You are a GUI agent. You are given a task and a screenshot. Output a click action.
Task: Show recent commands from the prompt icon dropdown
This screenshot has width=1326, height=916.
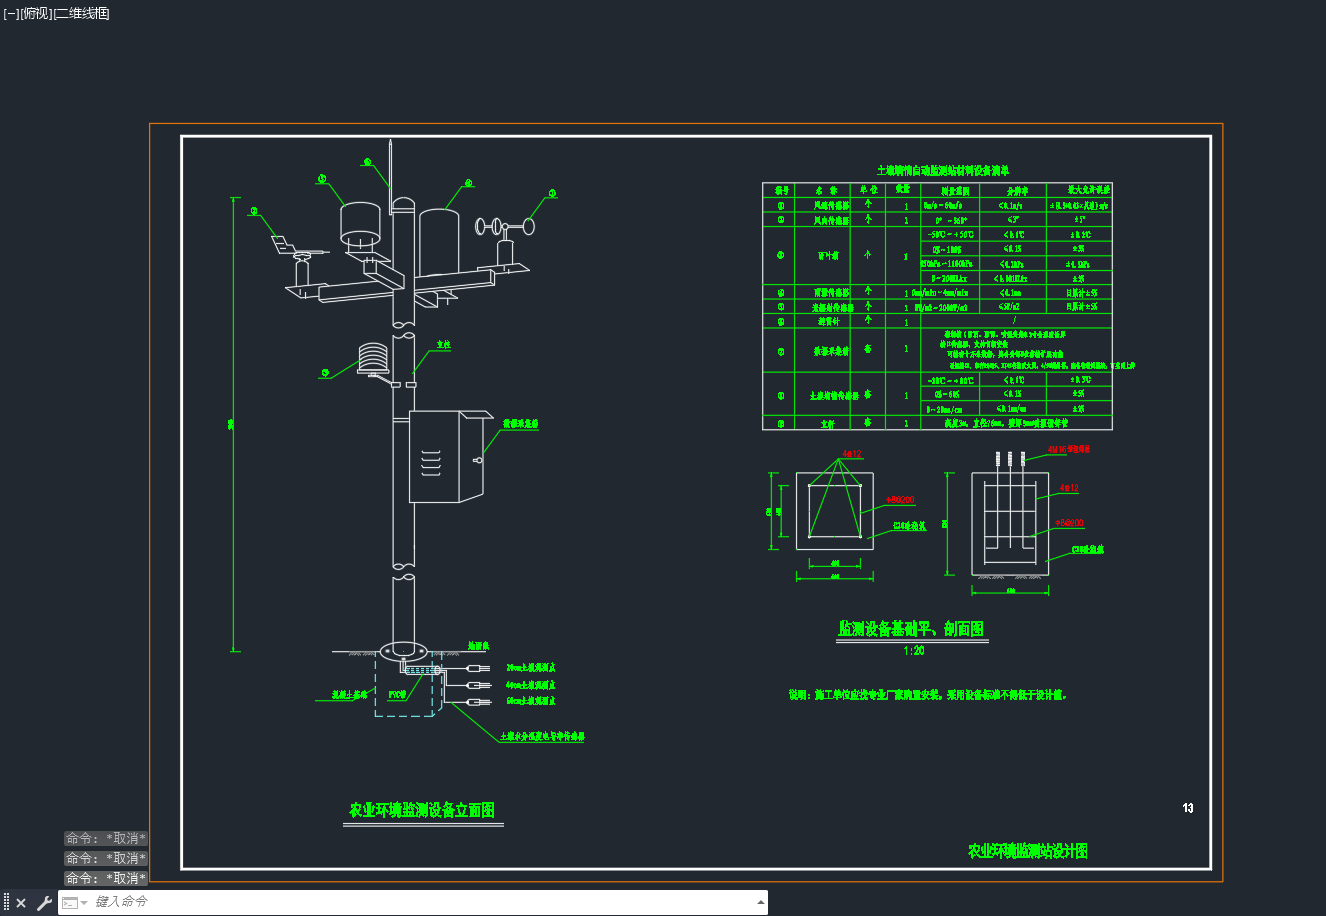75,903
